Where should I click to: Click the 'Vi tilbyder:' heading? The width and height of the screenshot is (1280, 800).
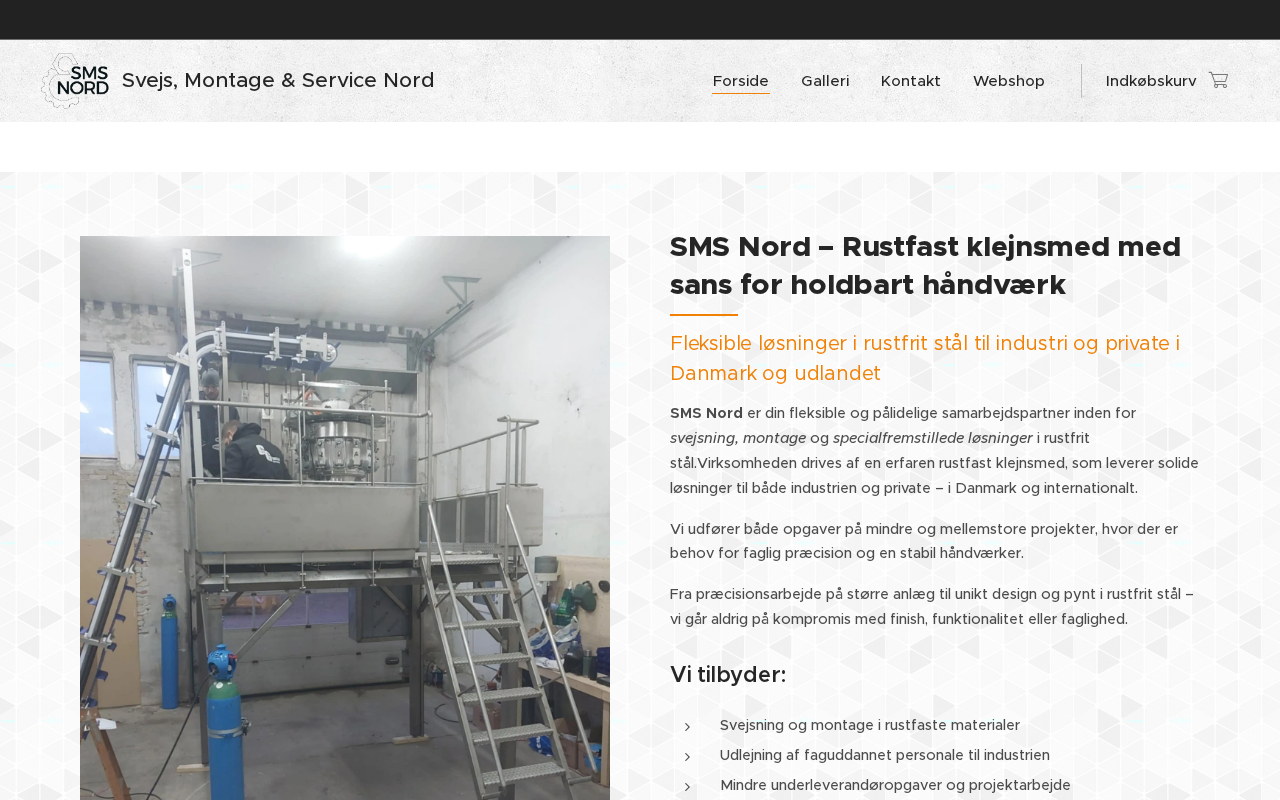[x=728, y=675]
